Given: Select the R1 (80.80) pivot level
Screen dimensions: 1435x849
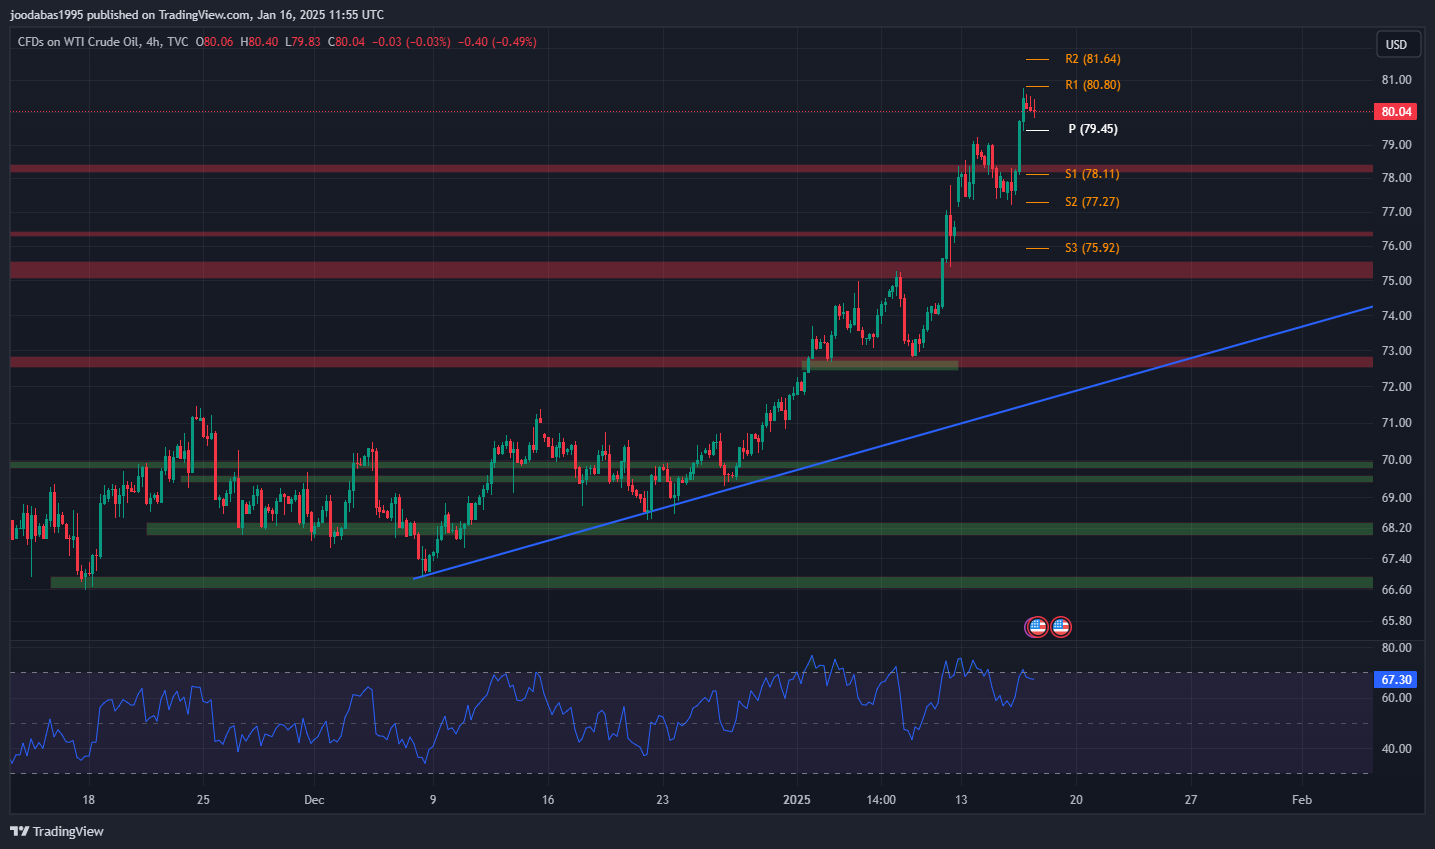Looking at the screenshot, I should 1092,85.
